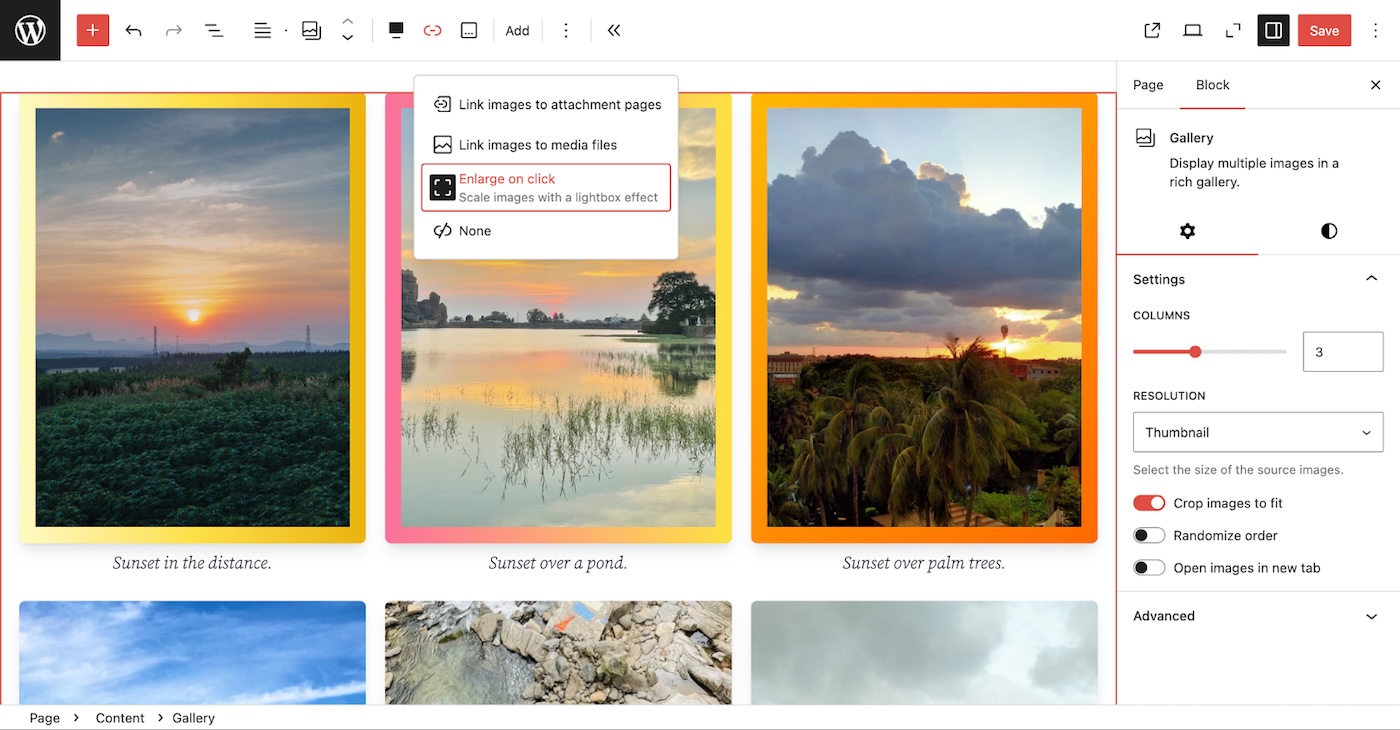The width and height of the screenshot is (1400, 730).
Task: Click the Columns slider handle
Action: pos(1195,352)
